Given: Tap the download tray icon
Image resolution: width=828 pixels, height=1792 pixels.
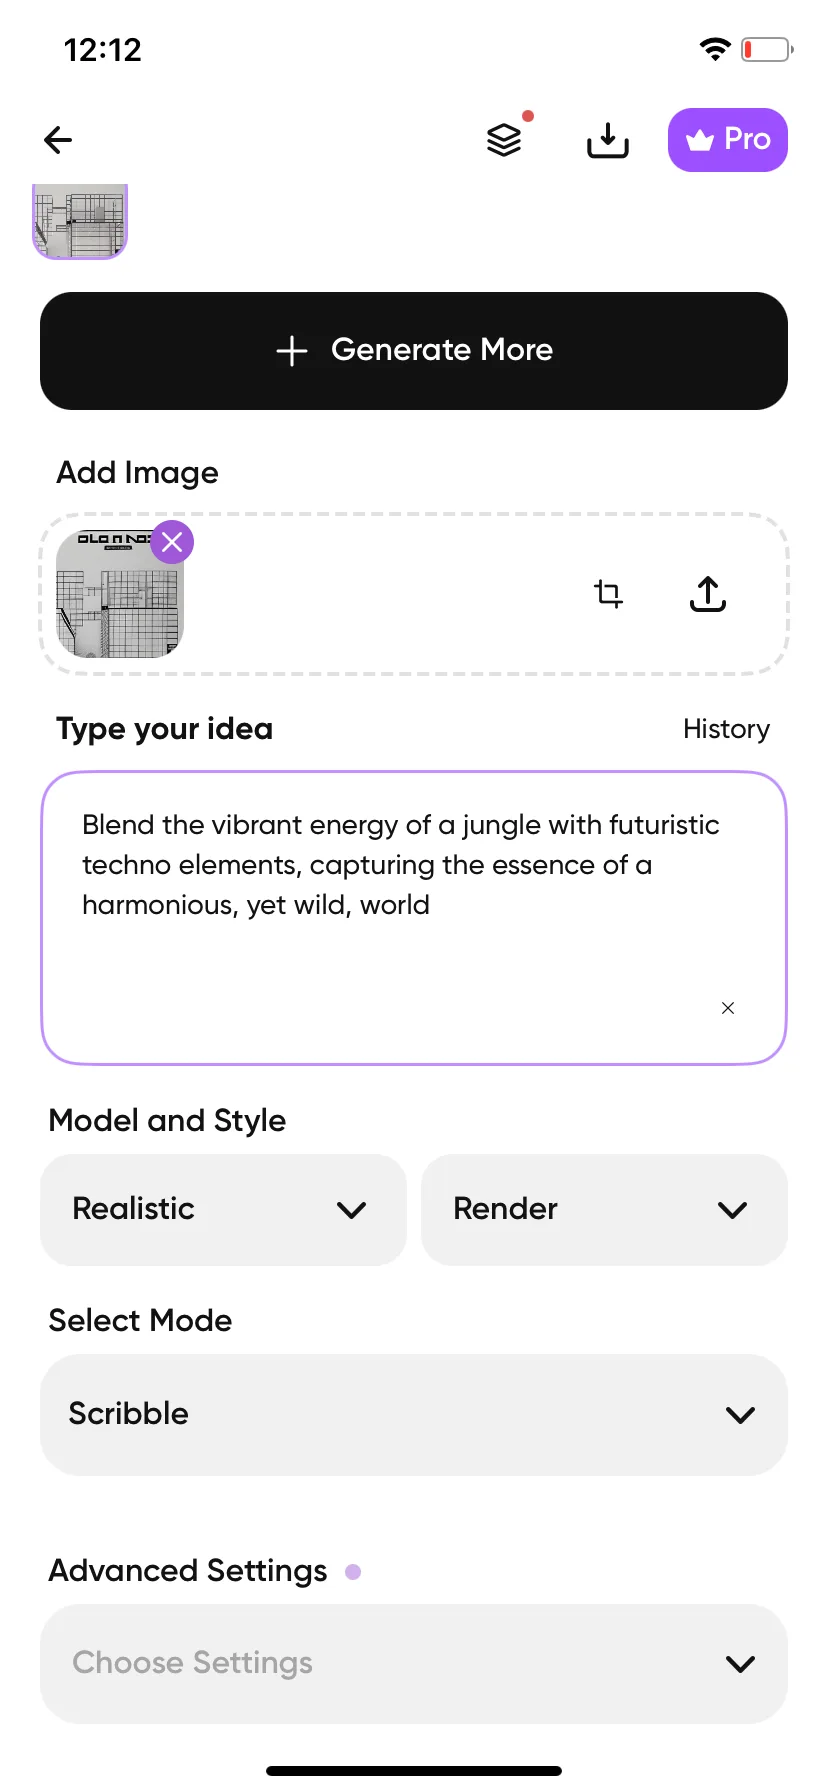Looking at the screenshot, I should [608, 140].
